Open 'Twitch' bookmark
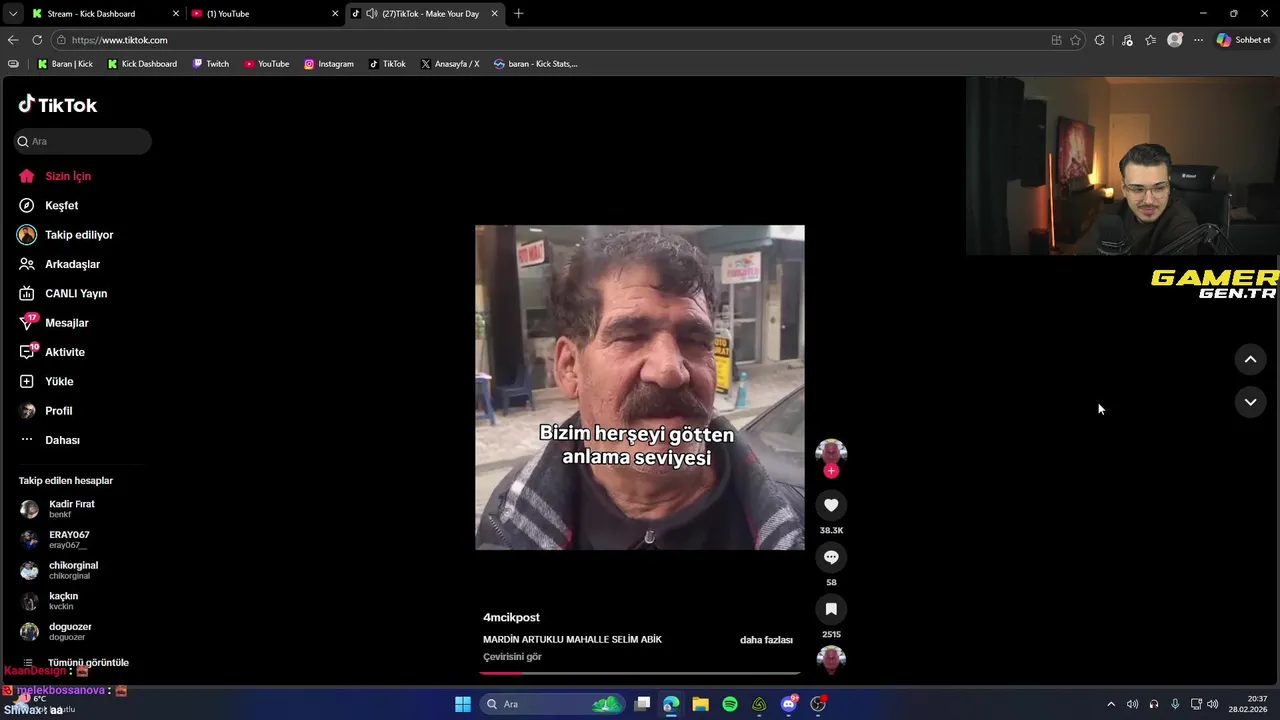Image resolution: width=1280 pixels, height=720 pixels. (x=211, y=64)
